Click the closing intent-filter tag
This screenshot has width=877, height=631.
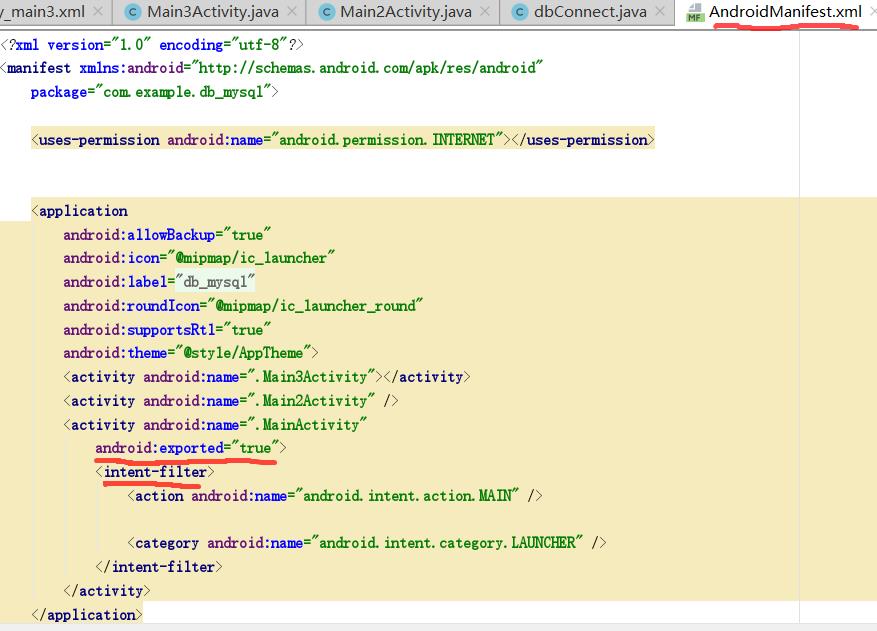[x=159, y=567]
